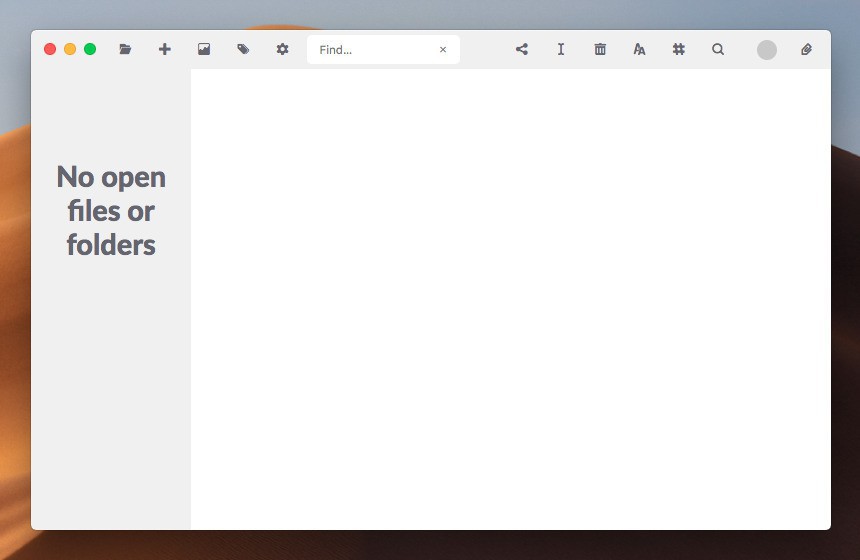
Task: Click the share/export icon
Action: point(522,49)
